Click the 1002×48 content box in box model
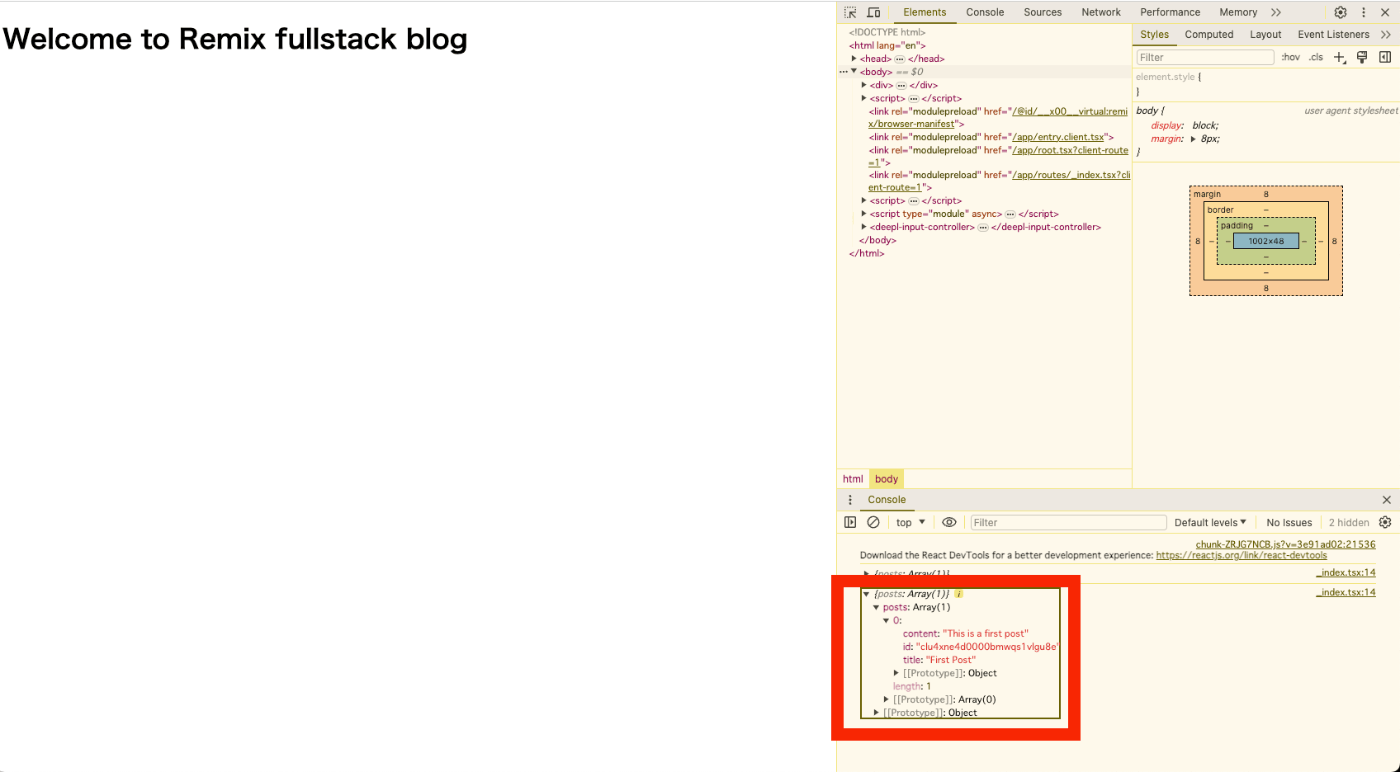 [x=1266, y=241]
